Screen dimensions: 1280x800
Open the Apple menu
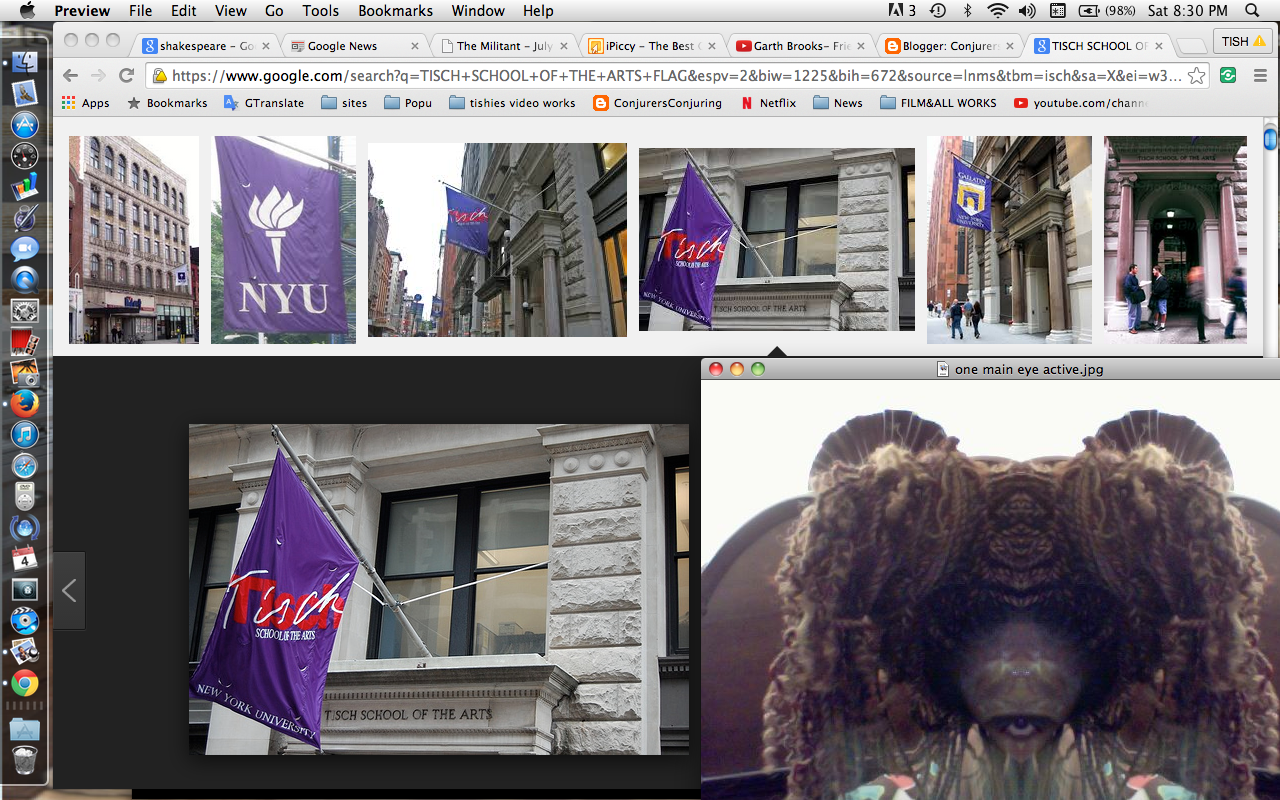tap(27, 11)
